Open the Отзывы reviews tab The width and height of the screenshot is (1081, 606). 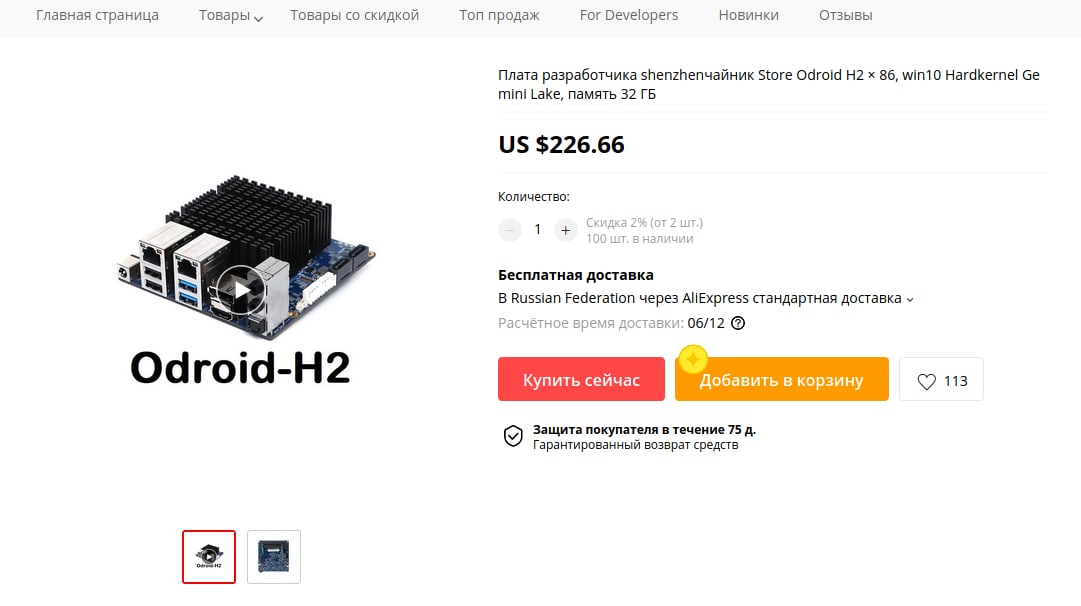click(845, 15)
